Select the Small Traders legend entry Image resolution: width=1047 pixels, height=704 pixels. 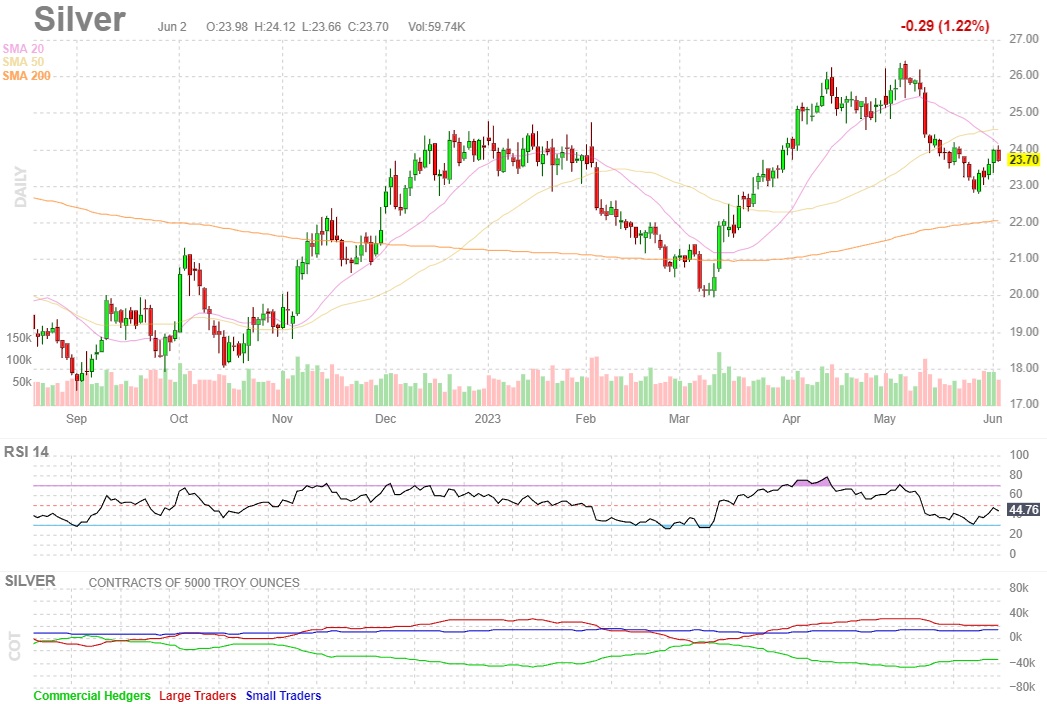[x=283, y=695]
